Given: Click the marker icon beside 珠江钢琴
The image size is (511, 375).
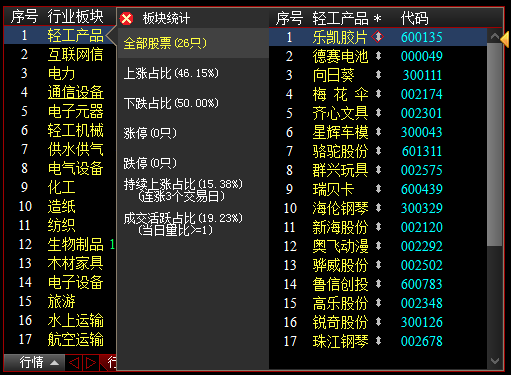Looking at the screenshot, I should [x=378, y=341].
